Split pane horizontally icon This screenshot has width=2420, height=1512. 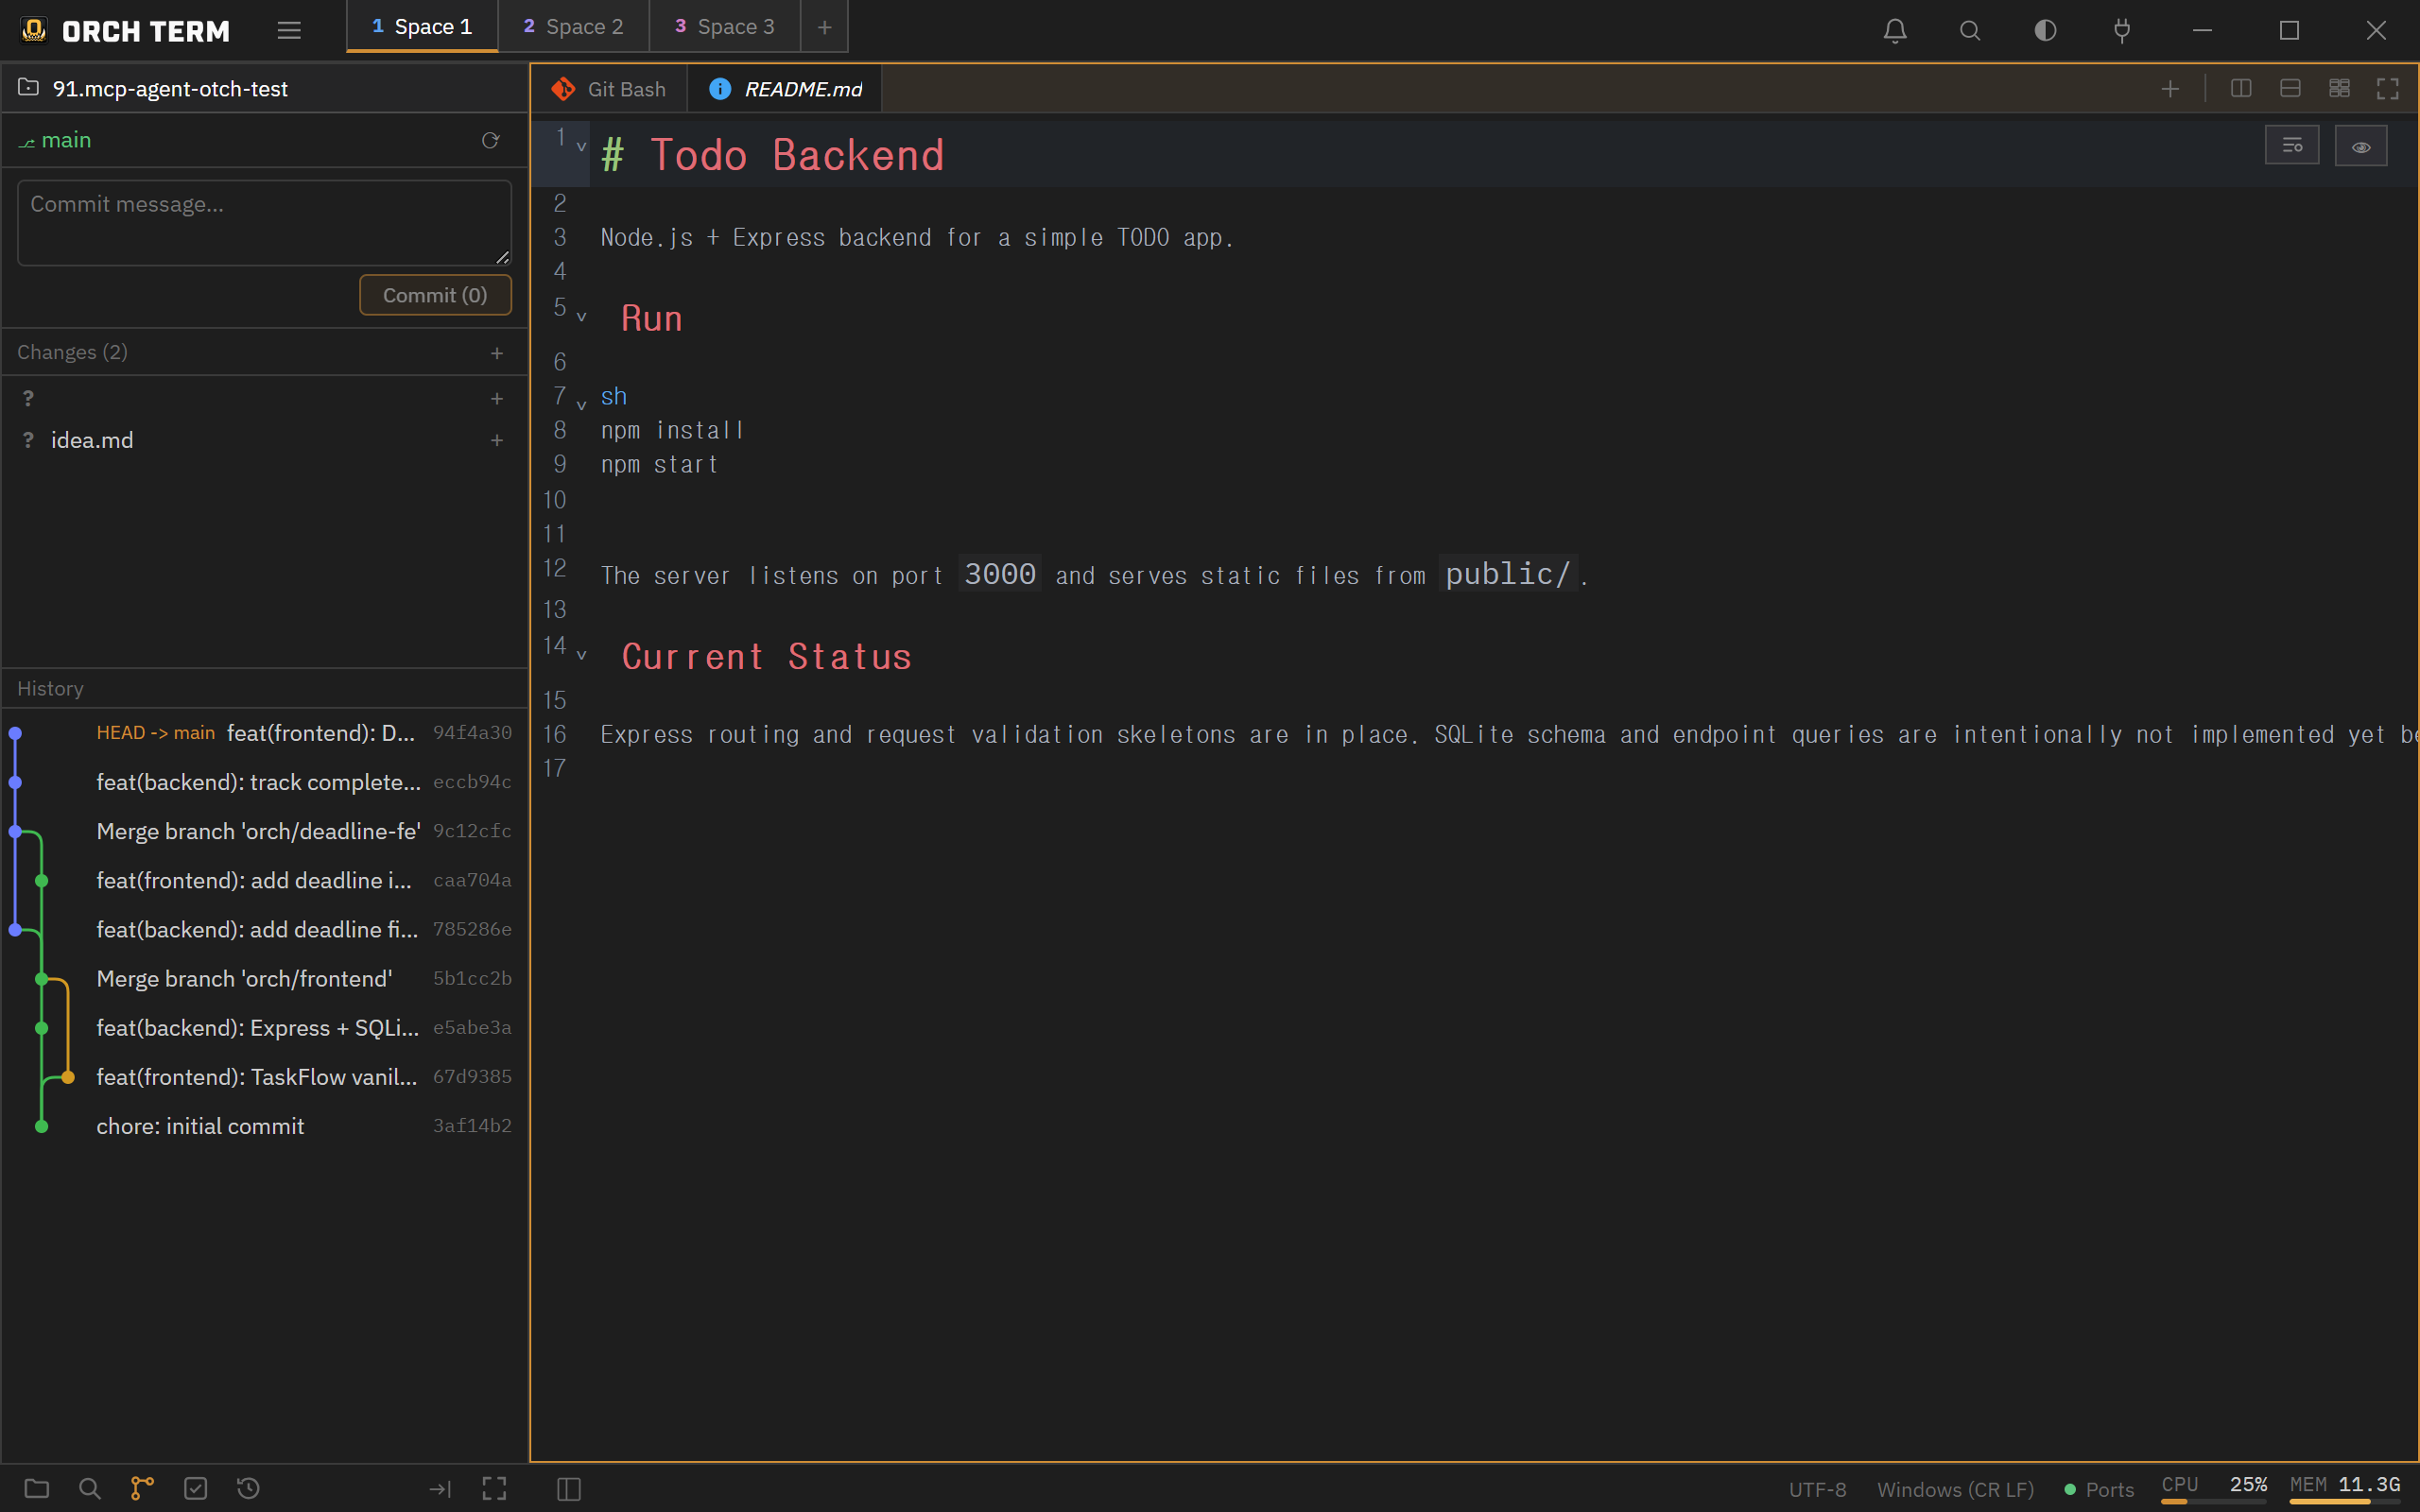point(2290,89)
